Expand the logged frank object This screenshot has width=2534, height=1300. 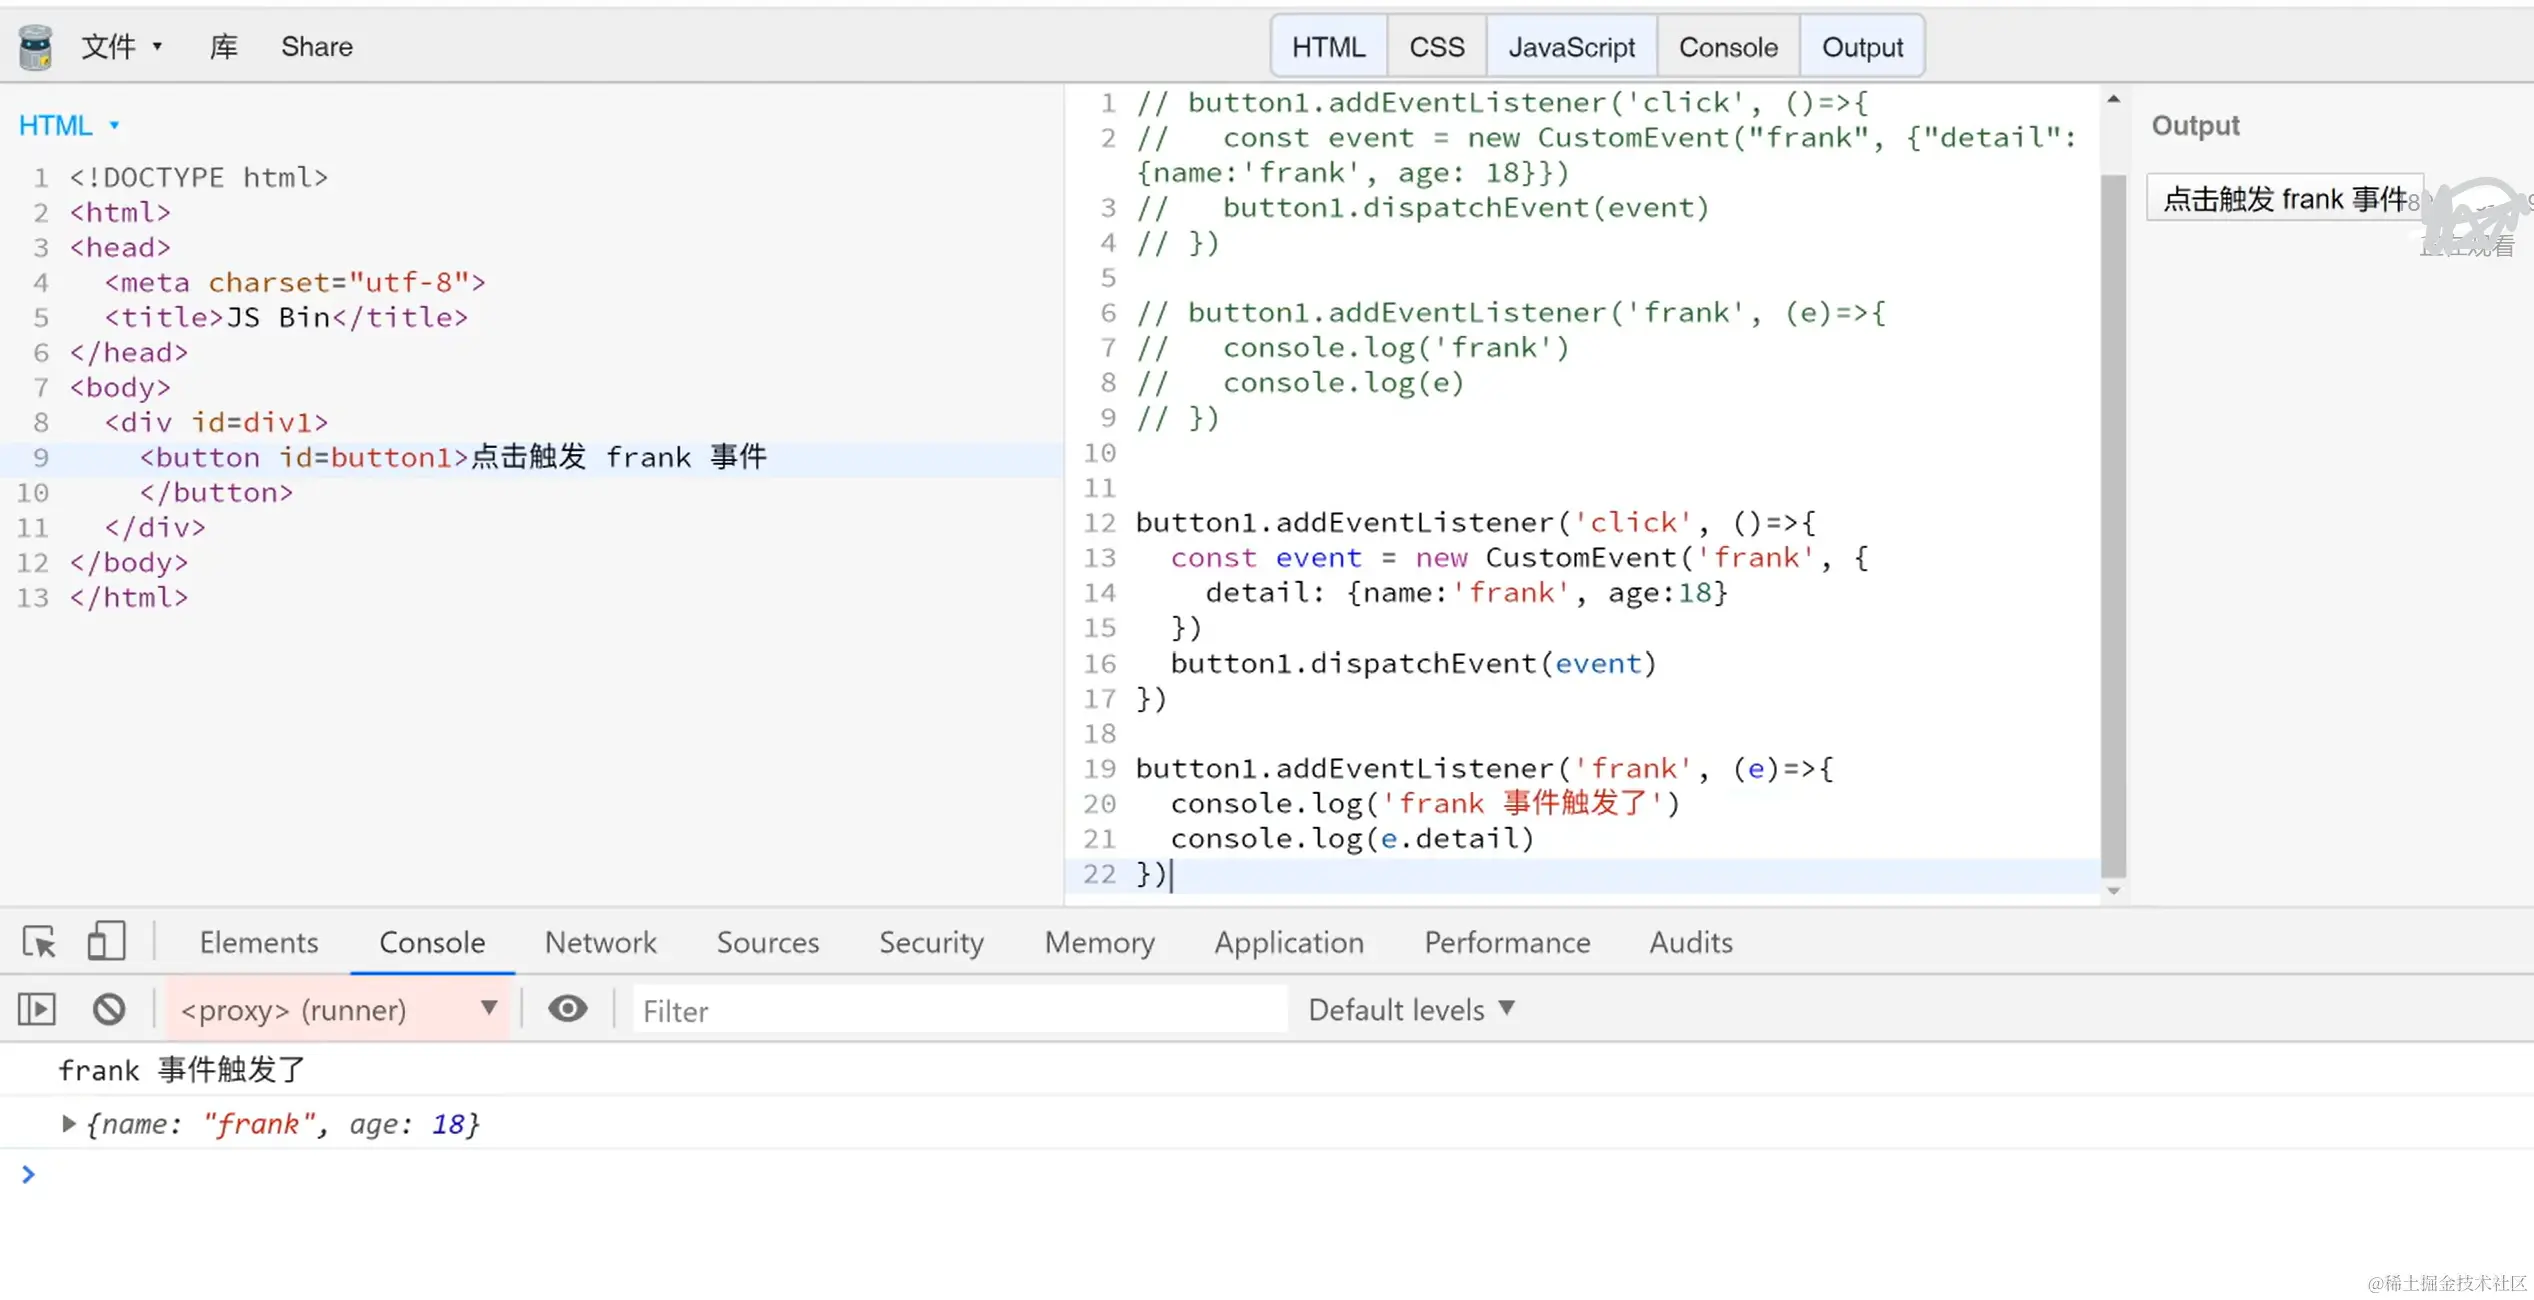68,1124
